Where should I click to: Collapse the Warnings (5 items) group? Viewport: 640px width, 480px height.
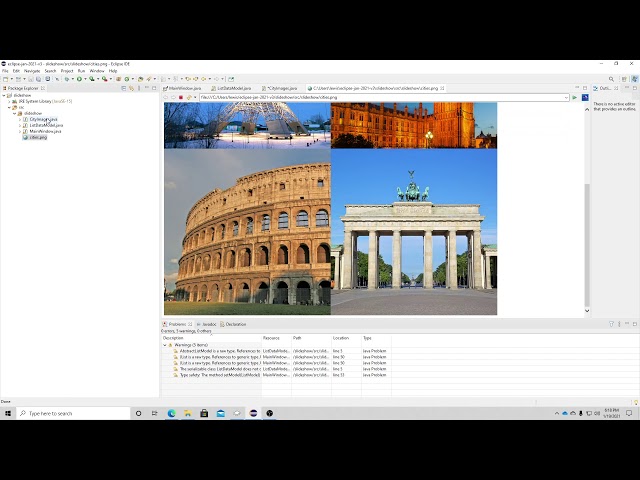click(165, 345)
